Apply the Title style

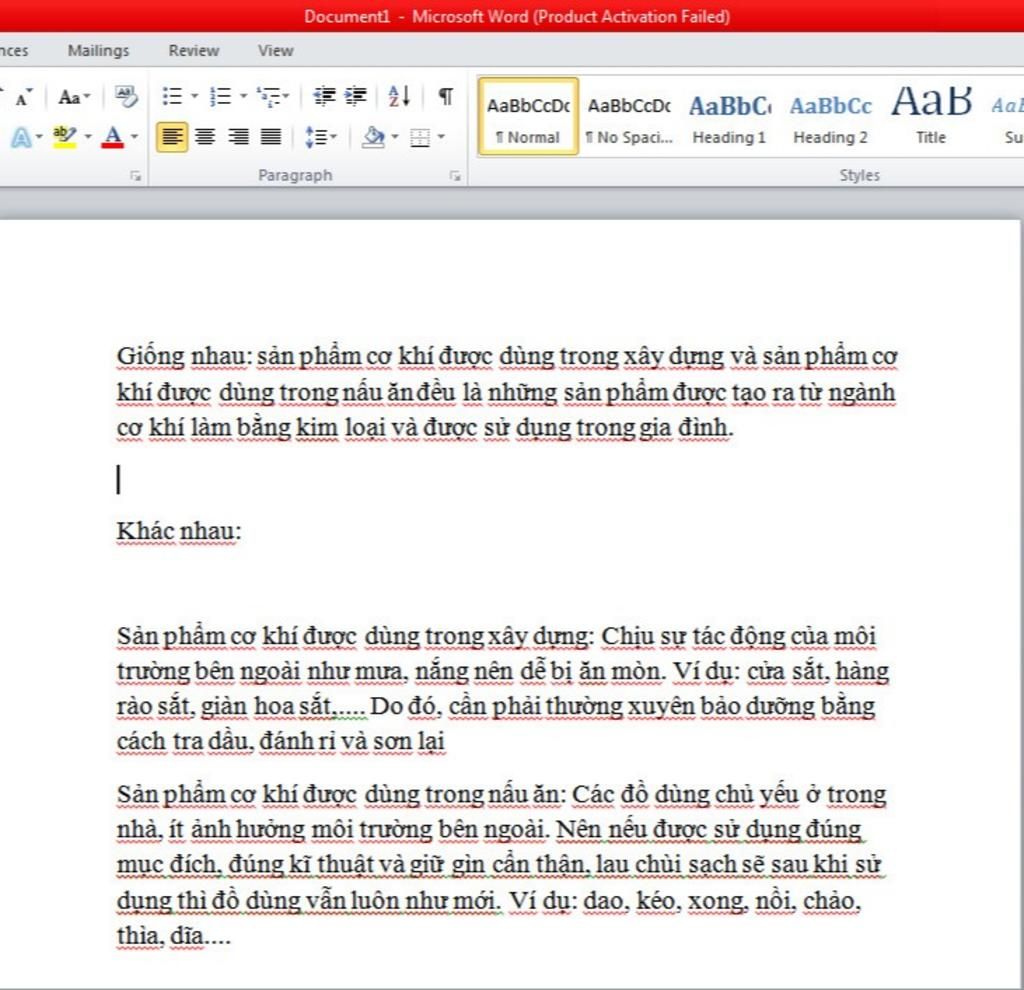pyautogui.click(x=931, y=117)
